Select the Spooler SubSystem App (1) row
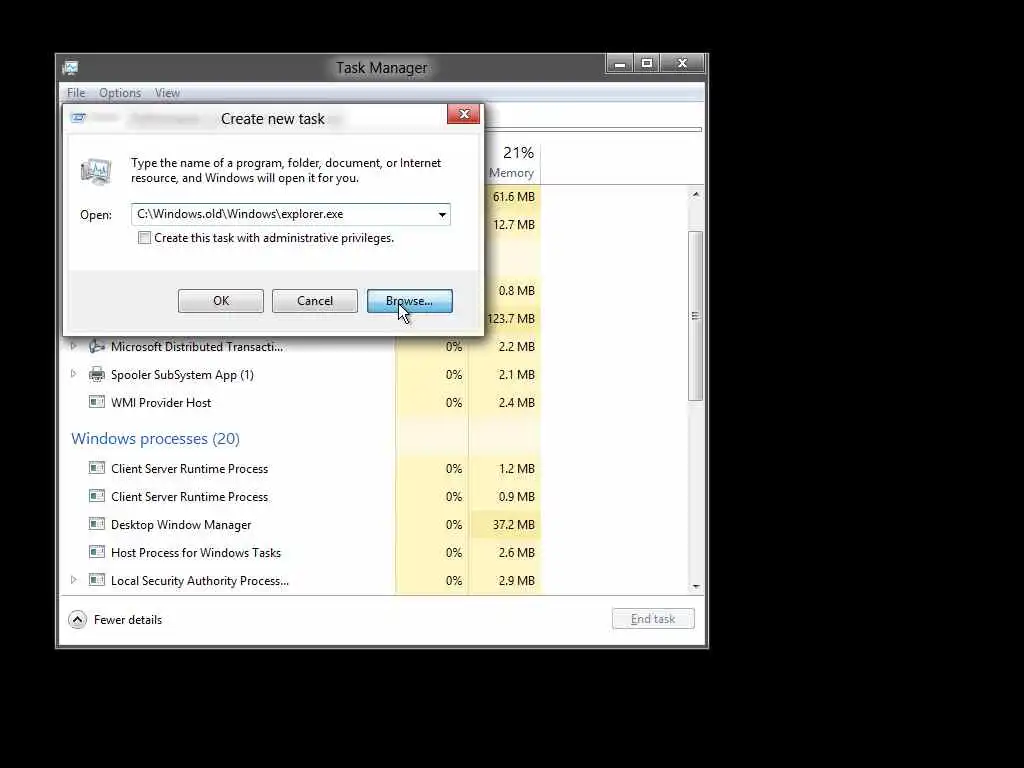Screen dimensions: 1024x768 pyautogui.click(x=300, y=374)
